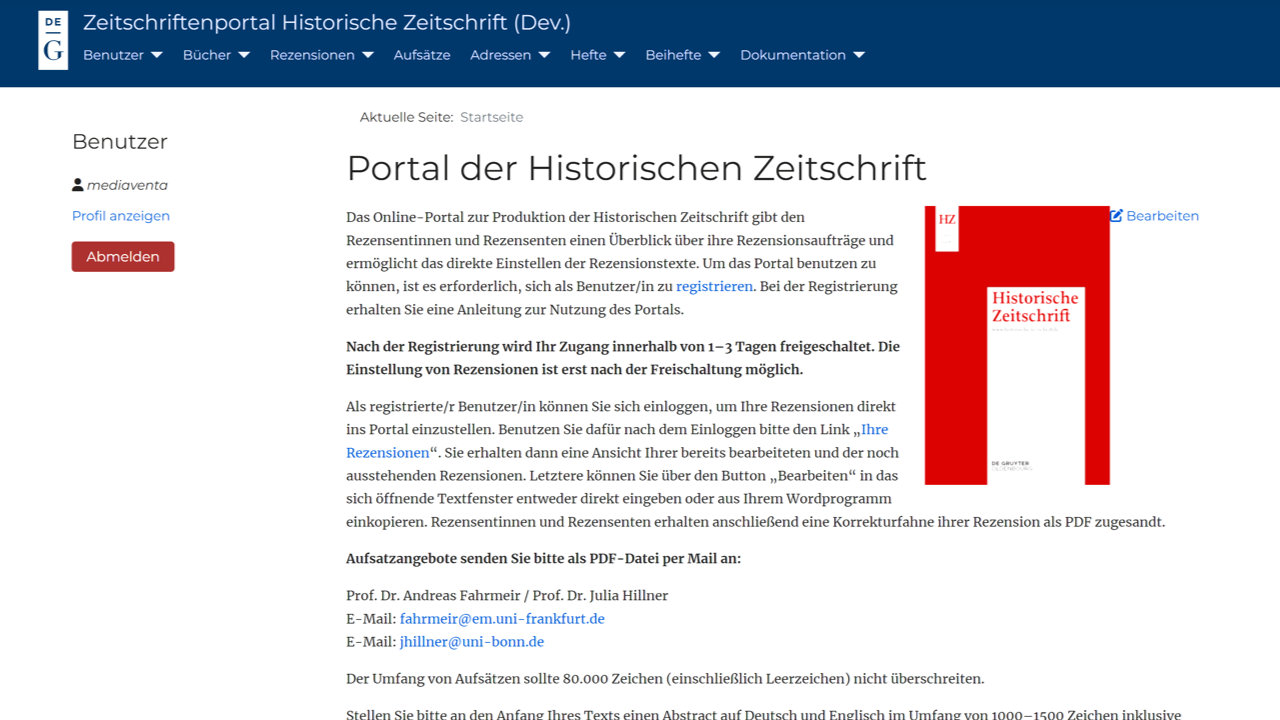This screenshot has width=1280, height=720.
Task: Click the pencil edit icon beside Bearbeiten
Action: click(1116, 216)
